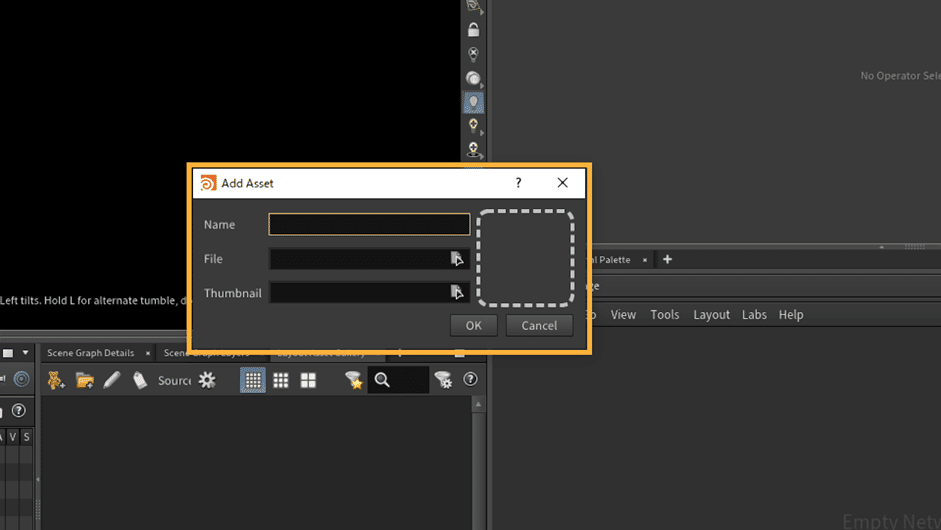Open the Help menu in network editor

(791, 315)
